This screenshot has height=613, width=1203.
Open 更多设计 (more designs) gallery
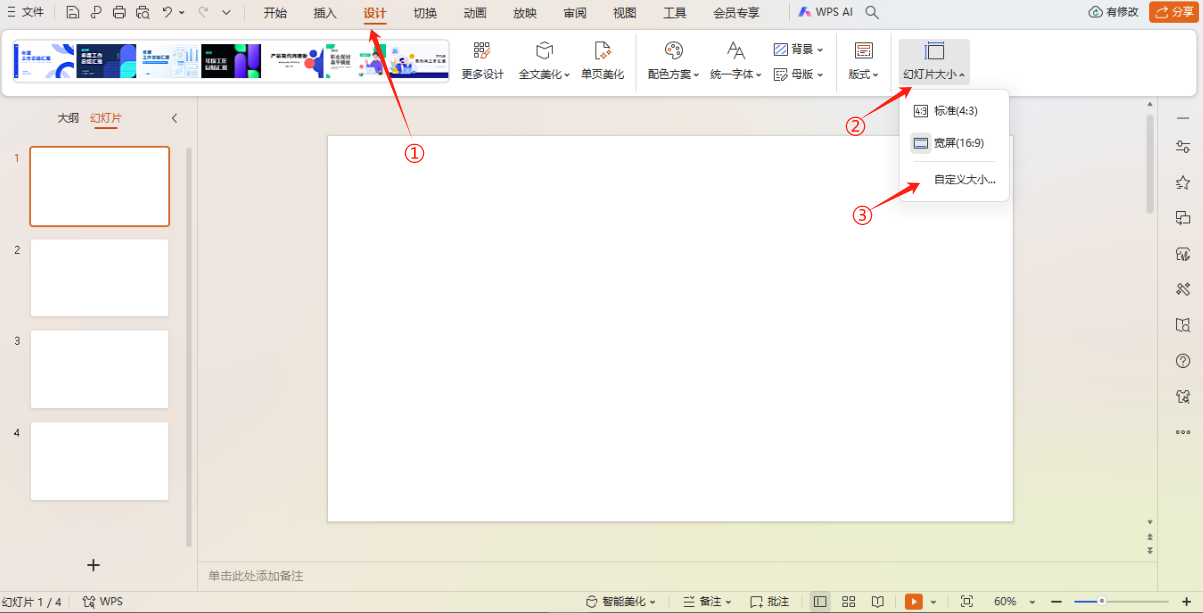pos(482,61)
